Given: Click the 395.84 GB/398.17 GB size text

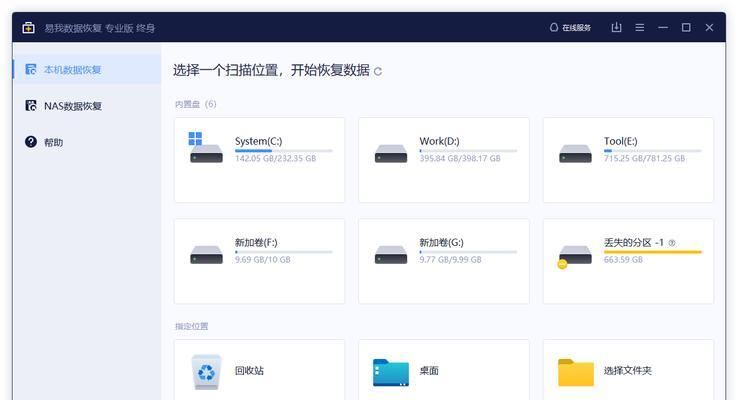Looking at the screenshot, I should click(x=460, y=159).
